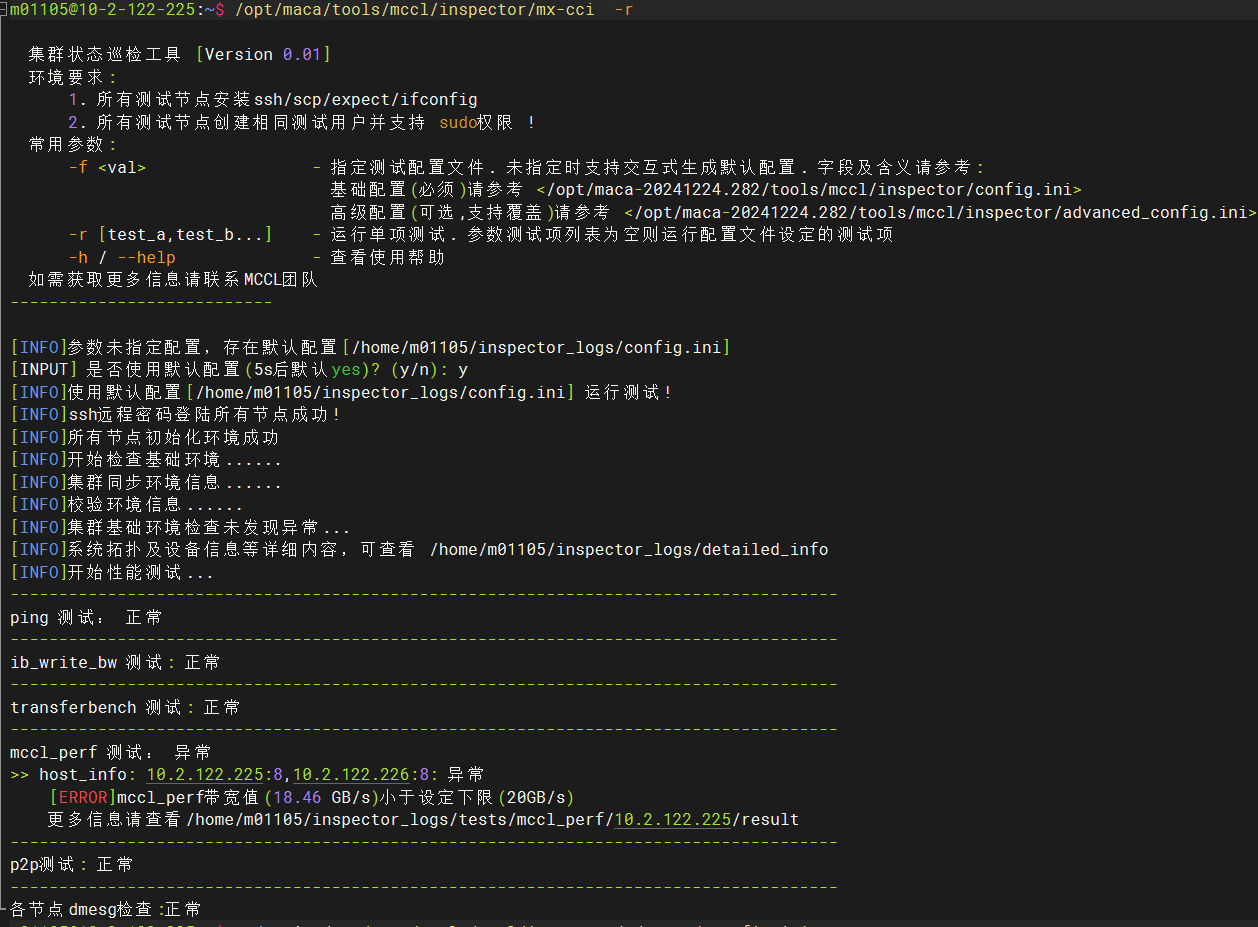Click the transferbench 测试 result line
Screen dimensions: 1258x927
click(125, 708)
